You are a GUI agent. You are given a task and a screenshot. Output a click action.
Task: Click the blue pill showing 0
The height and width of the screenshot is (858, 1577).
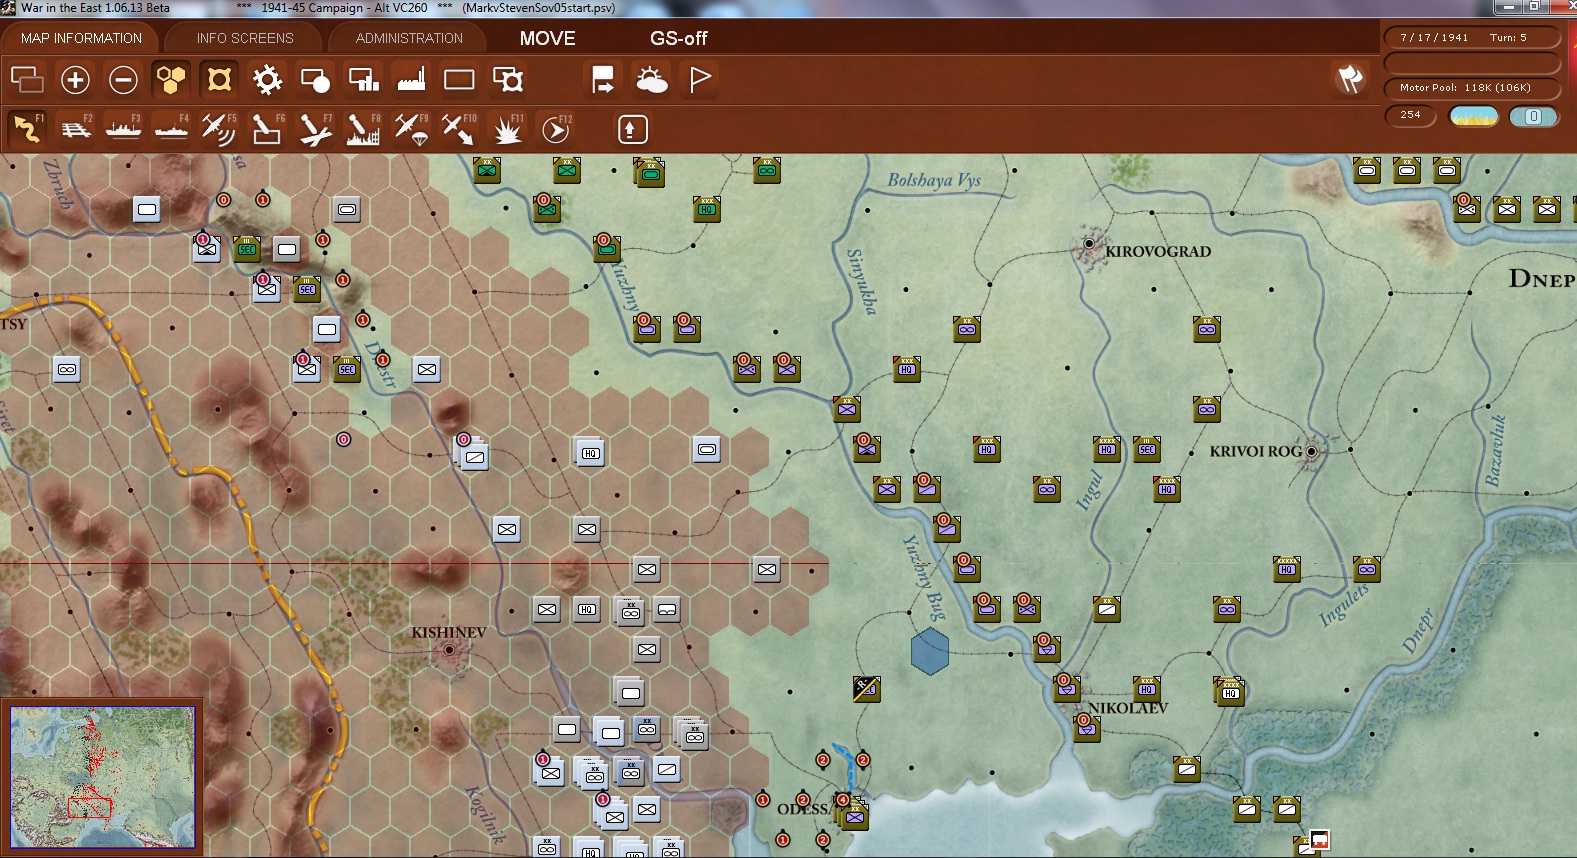coord(1533,116)
